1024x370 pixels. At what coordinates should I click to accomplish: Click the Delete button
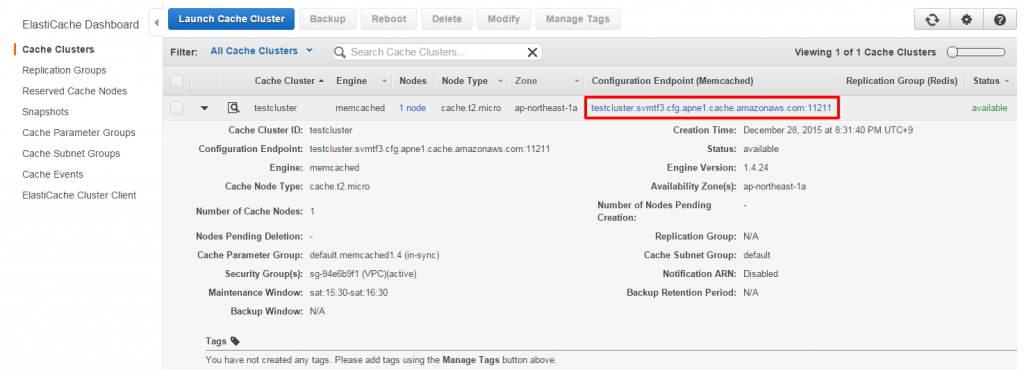coord(447,19)
